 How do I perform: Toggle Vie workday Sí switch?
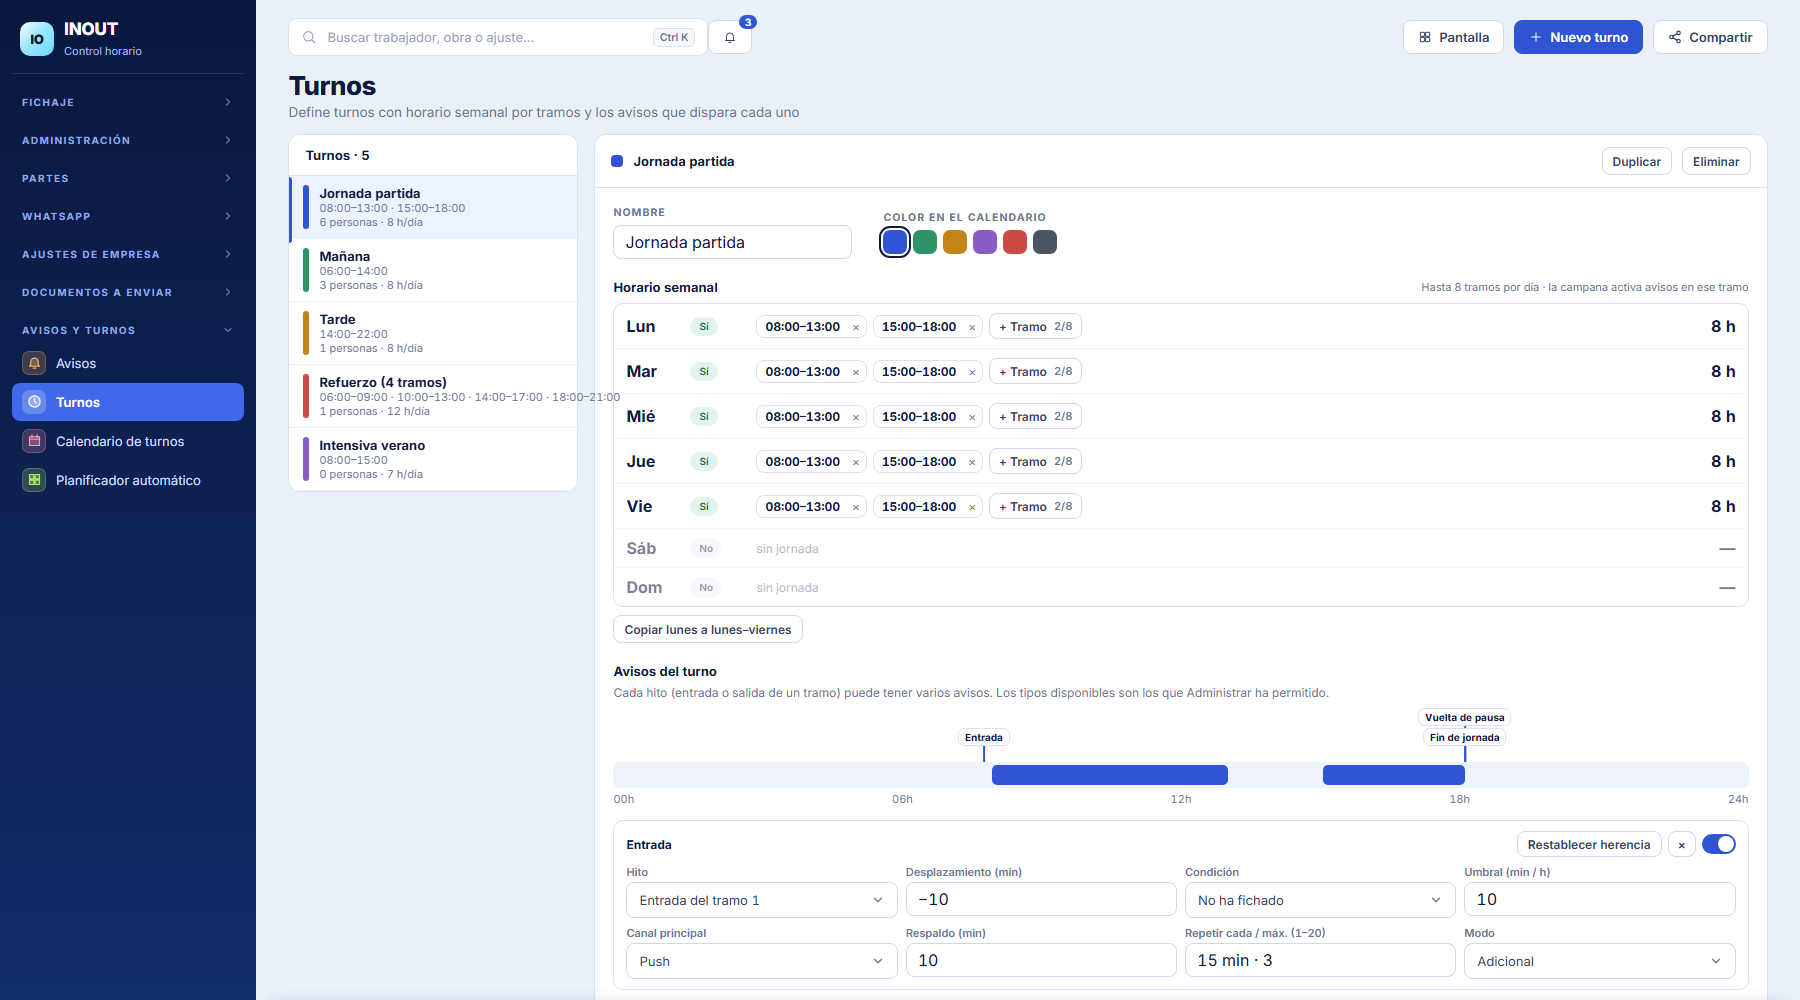coord(704,507)
